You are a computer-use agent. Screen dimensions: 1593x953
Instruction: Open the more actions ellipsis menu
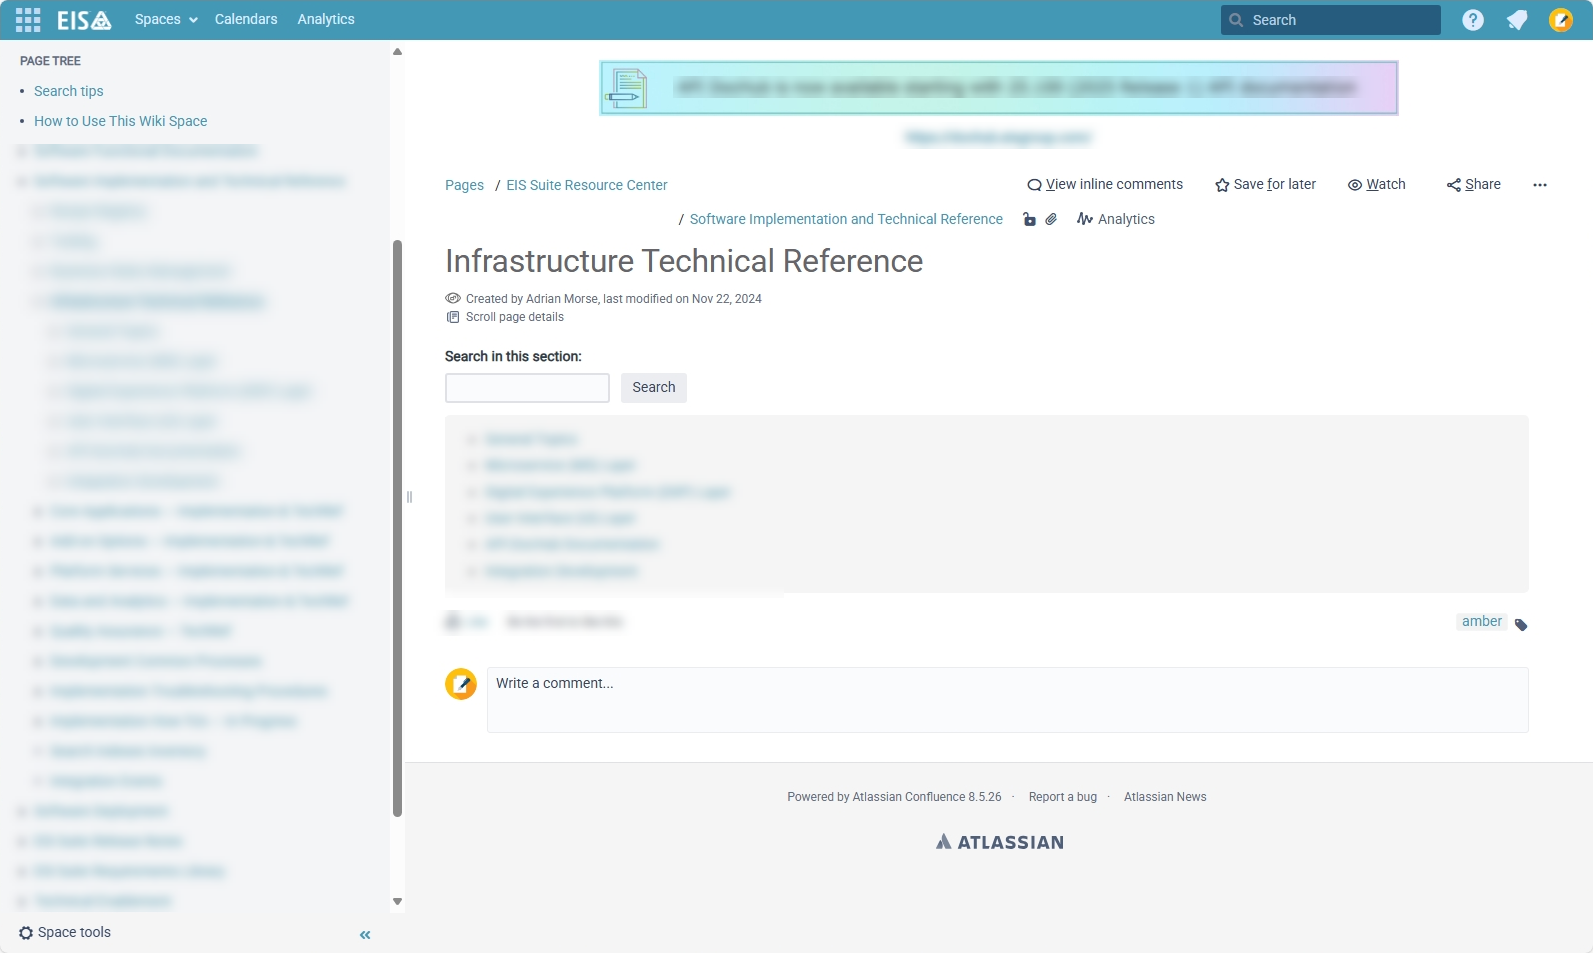tap(1540, 185)
